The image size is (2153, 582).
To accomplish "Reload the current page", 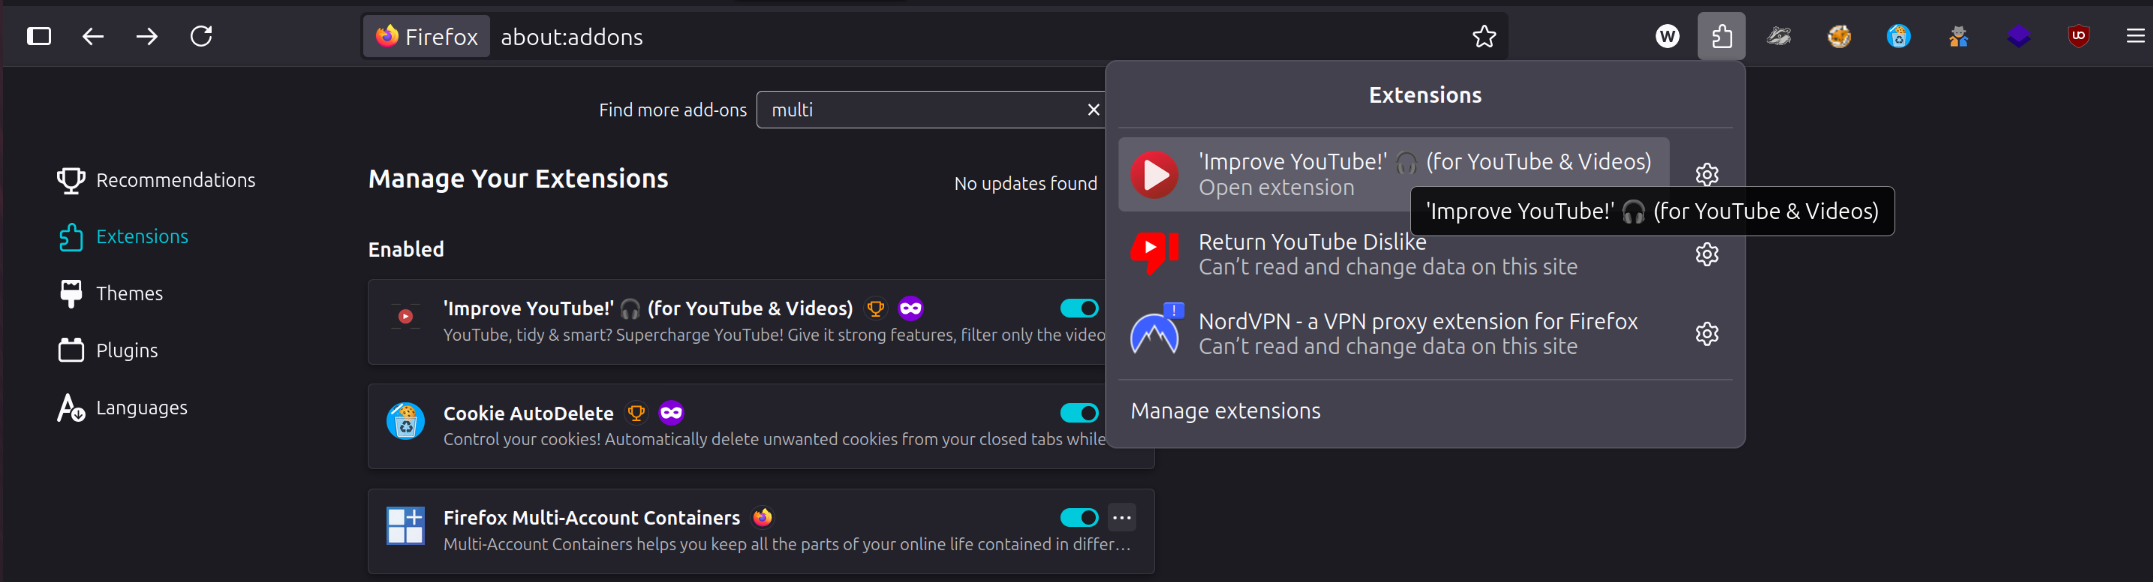I will [201, 37].
